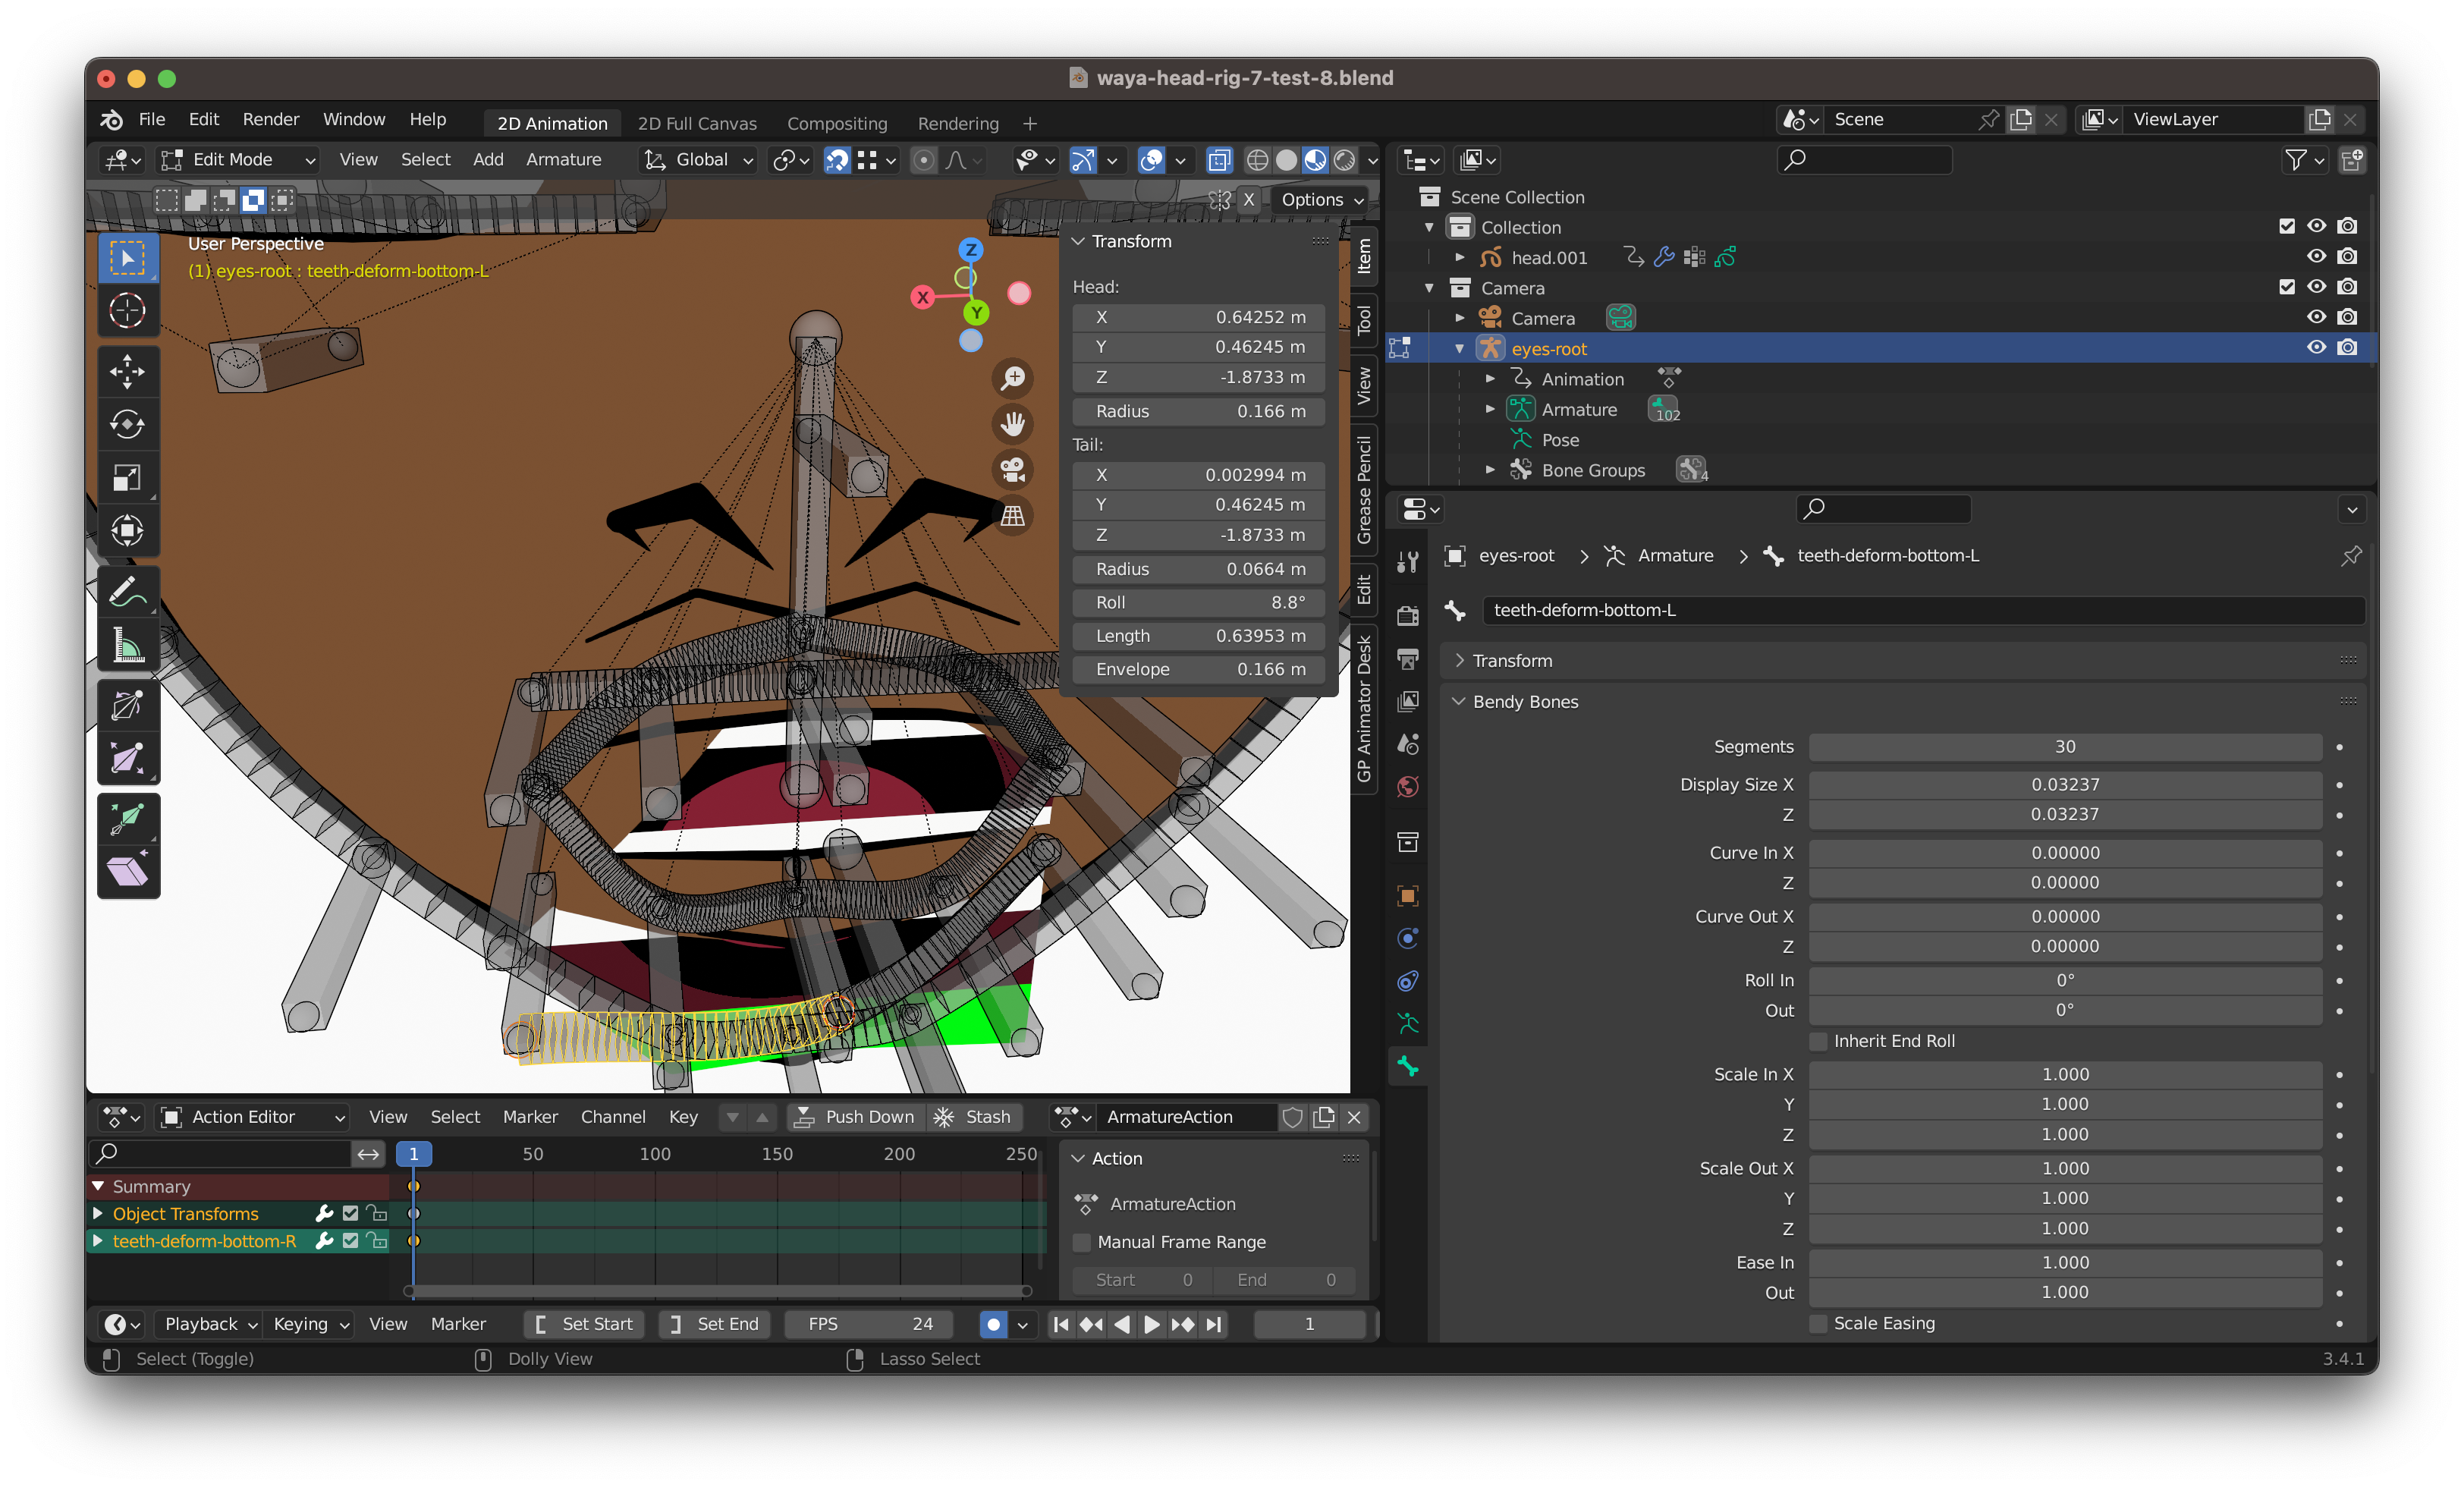
Task: Switch to orthographic/perspective grid view
Action: click(x=1013, y=515)
